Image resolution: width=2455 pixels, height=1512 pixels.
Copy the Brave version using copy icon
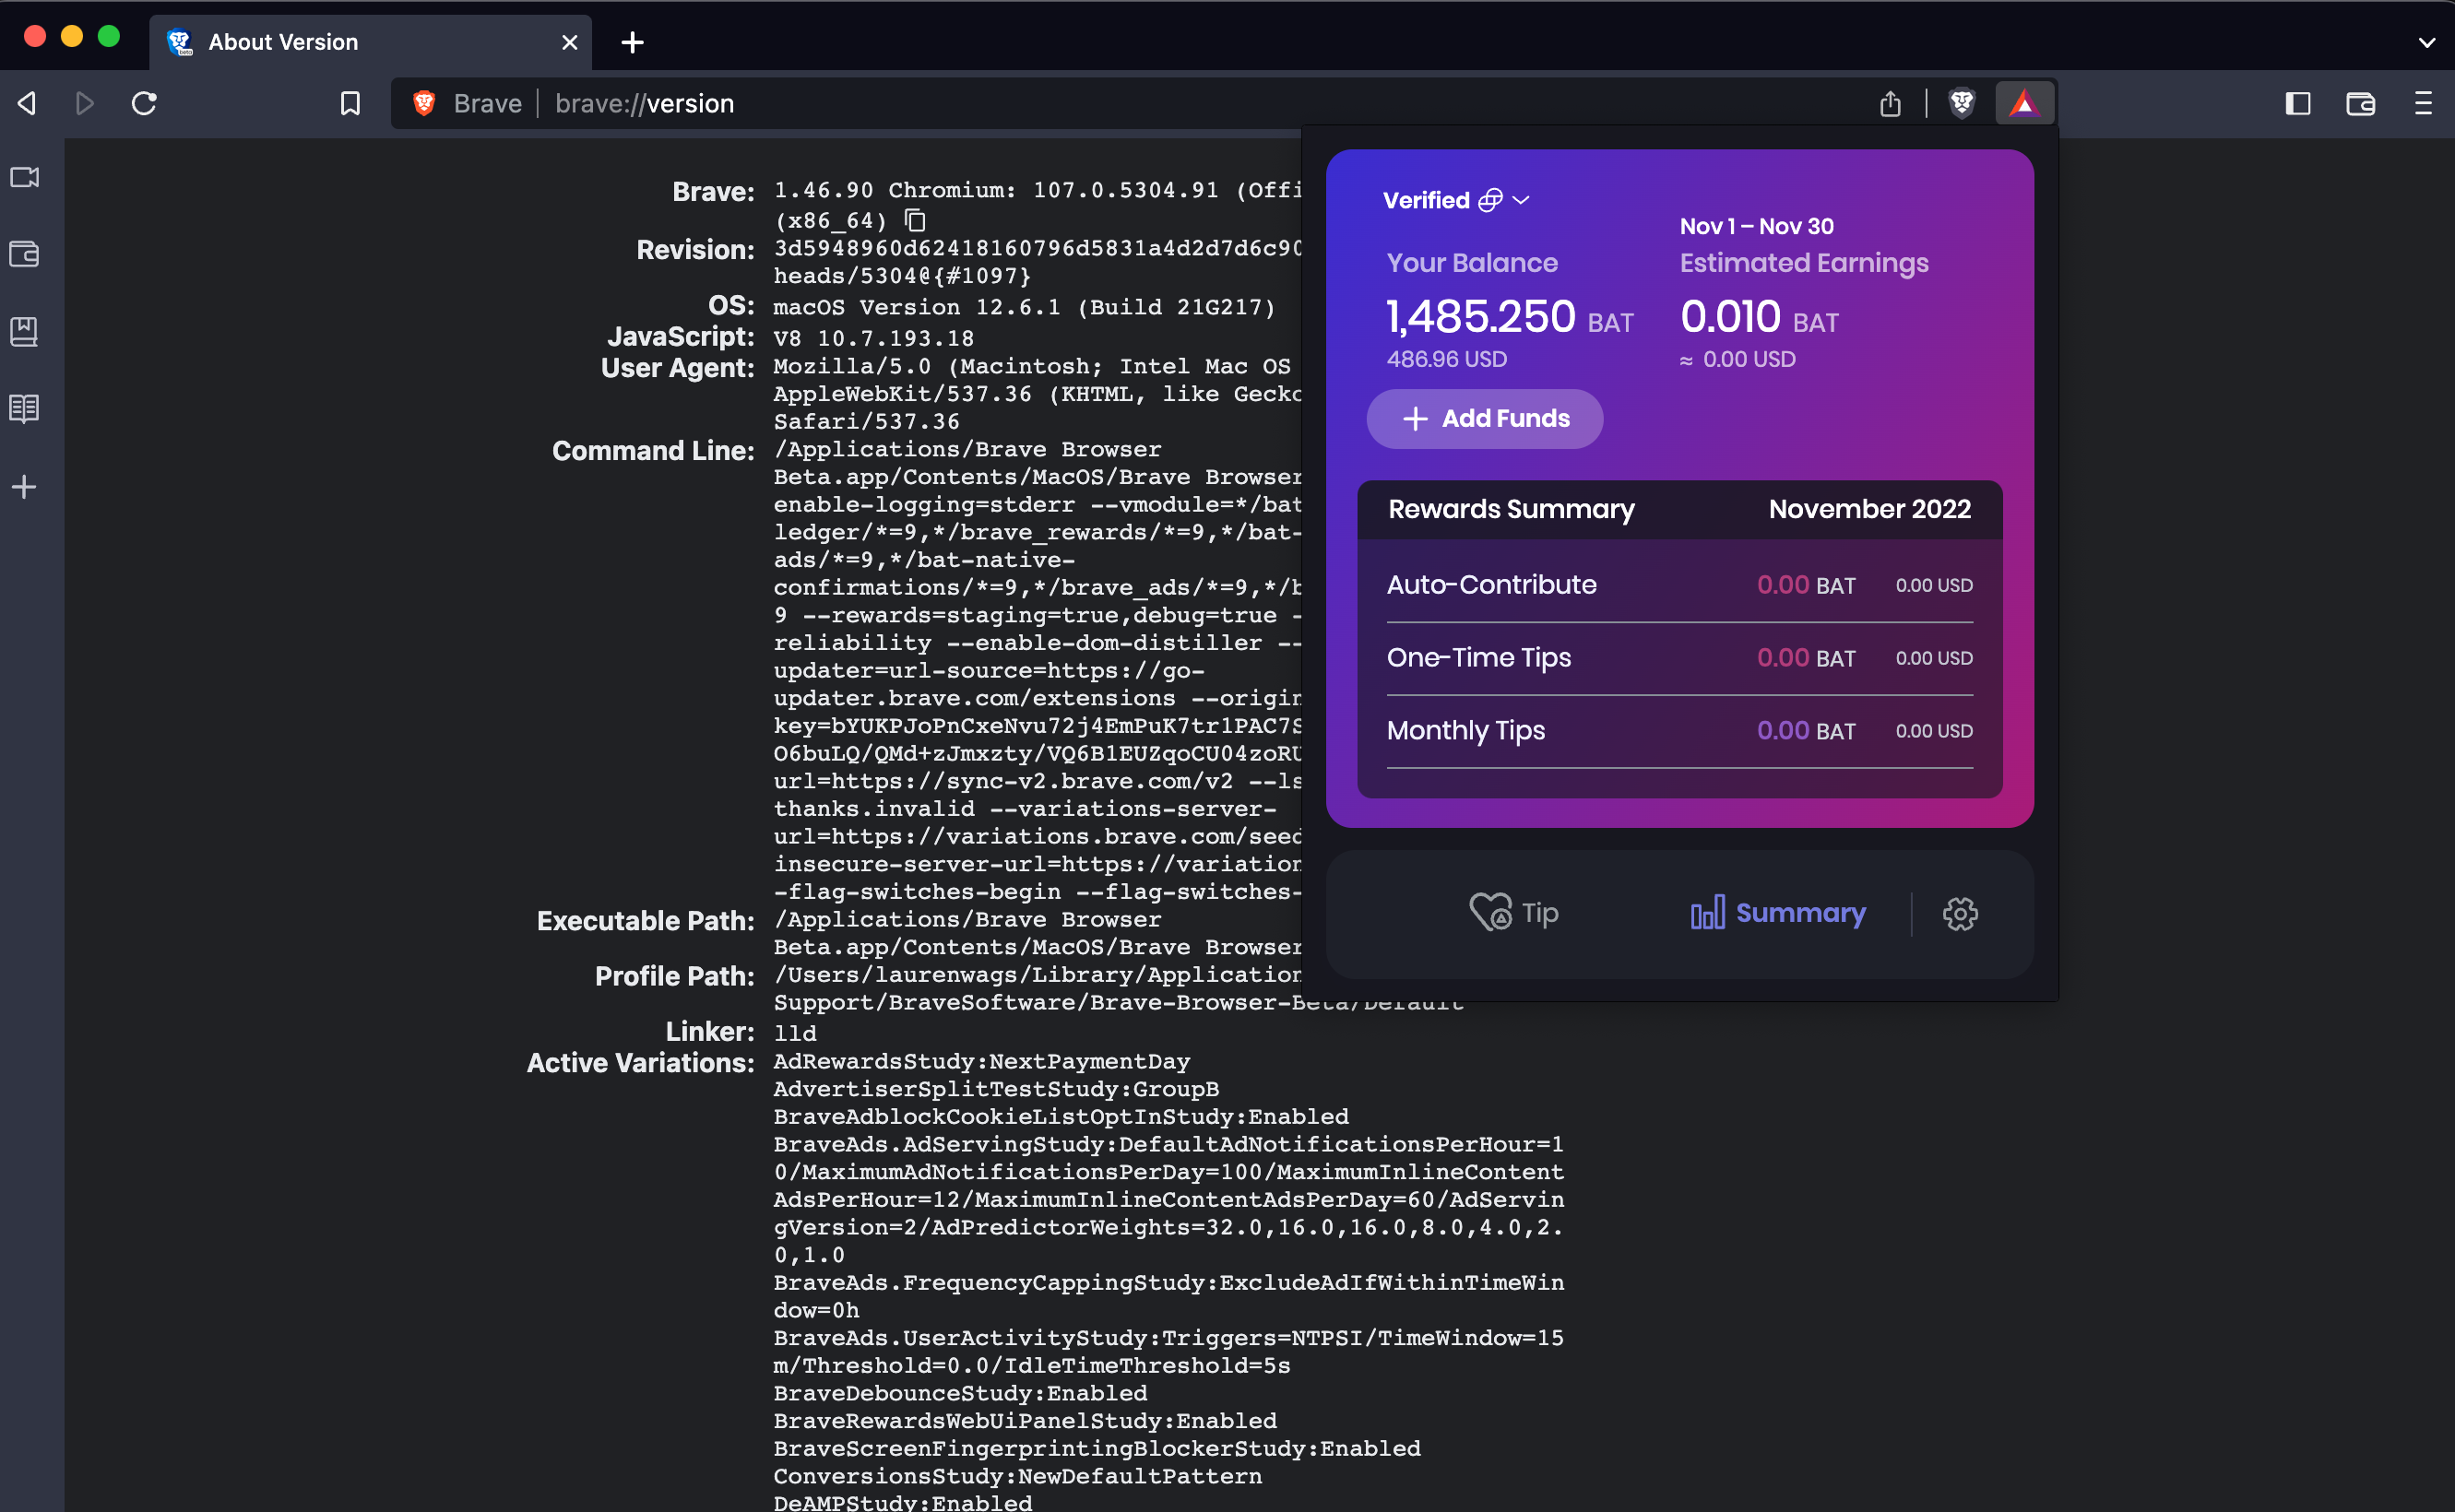pyautogui.click(x=915, y=221)
